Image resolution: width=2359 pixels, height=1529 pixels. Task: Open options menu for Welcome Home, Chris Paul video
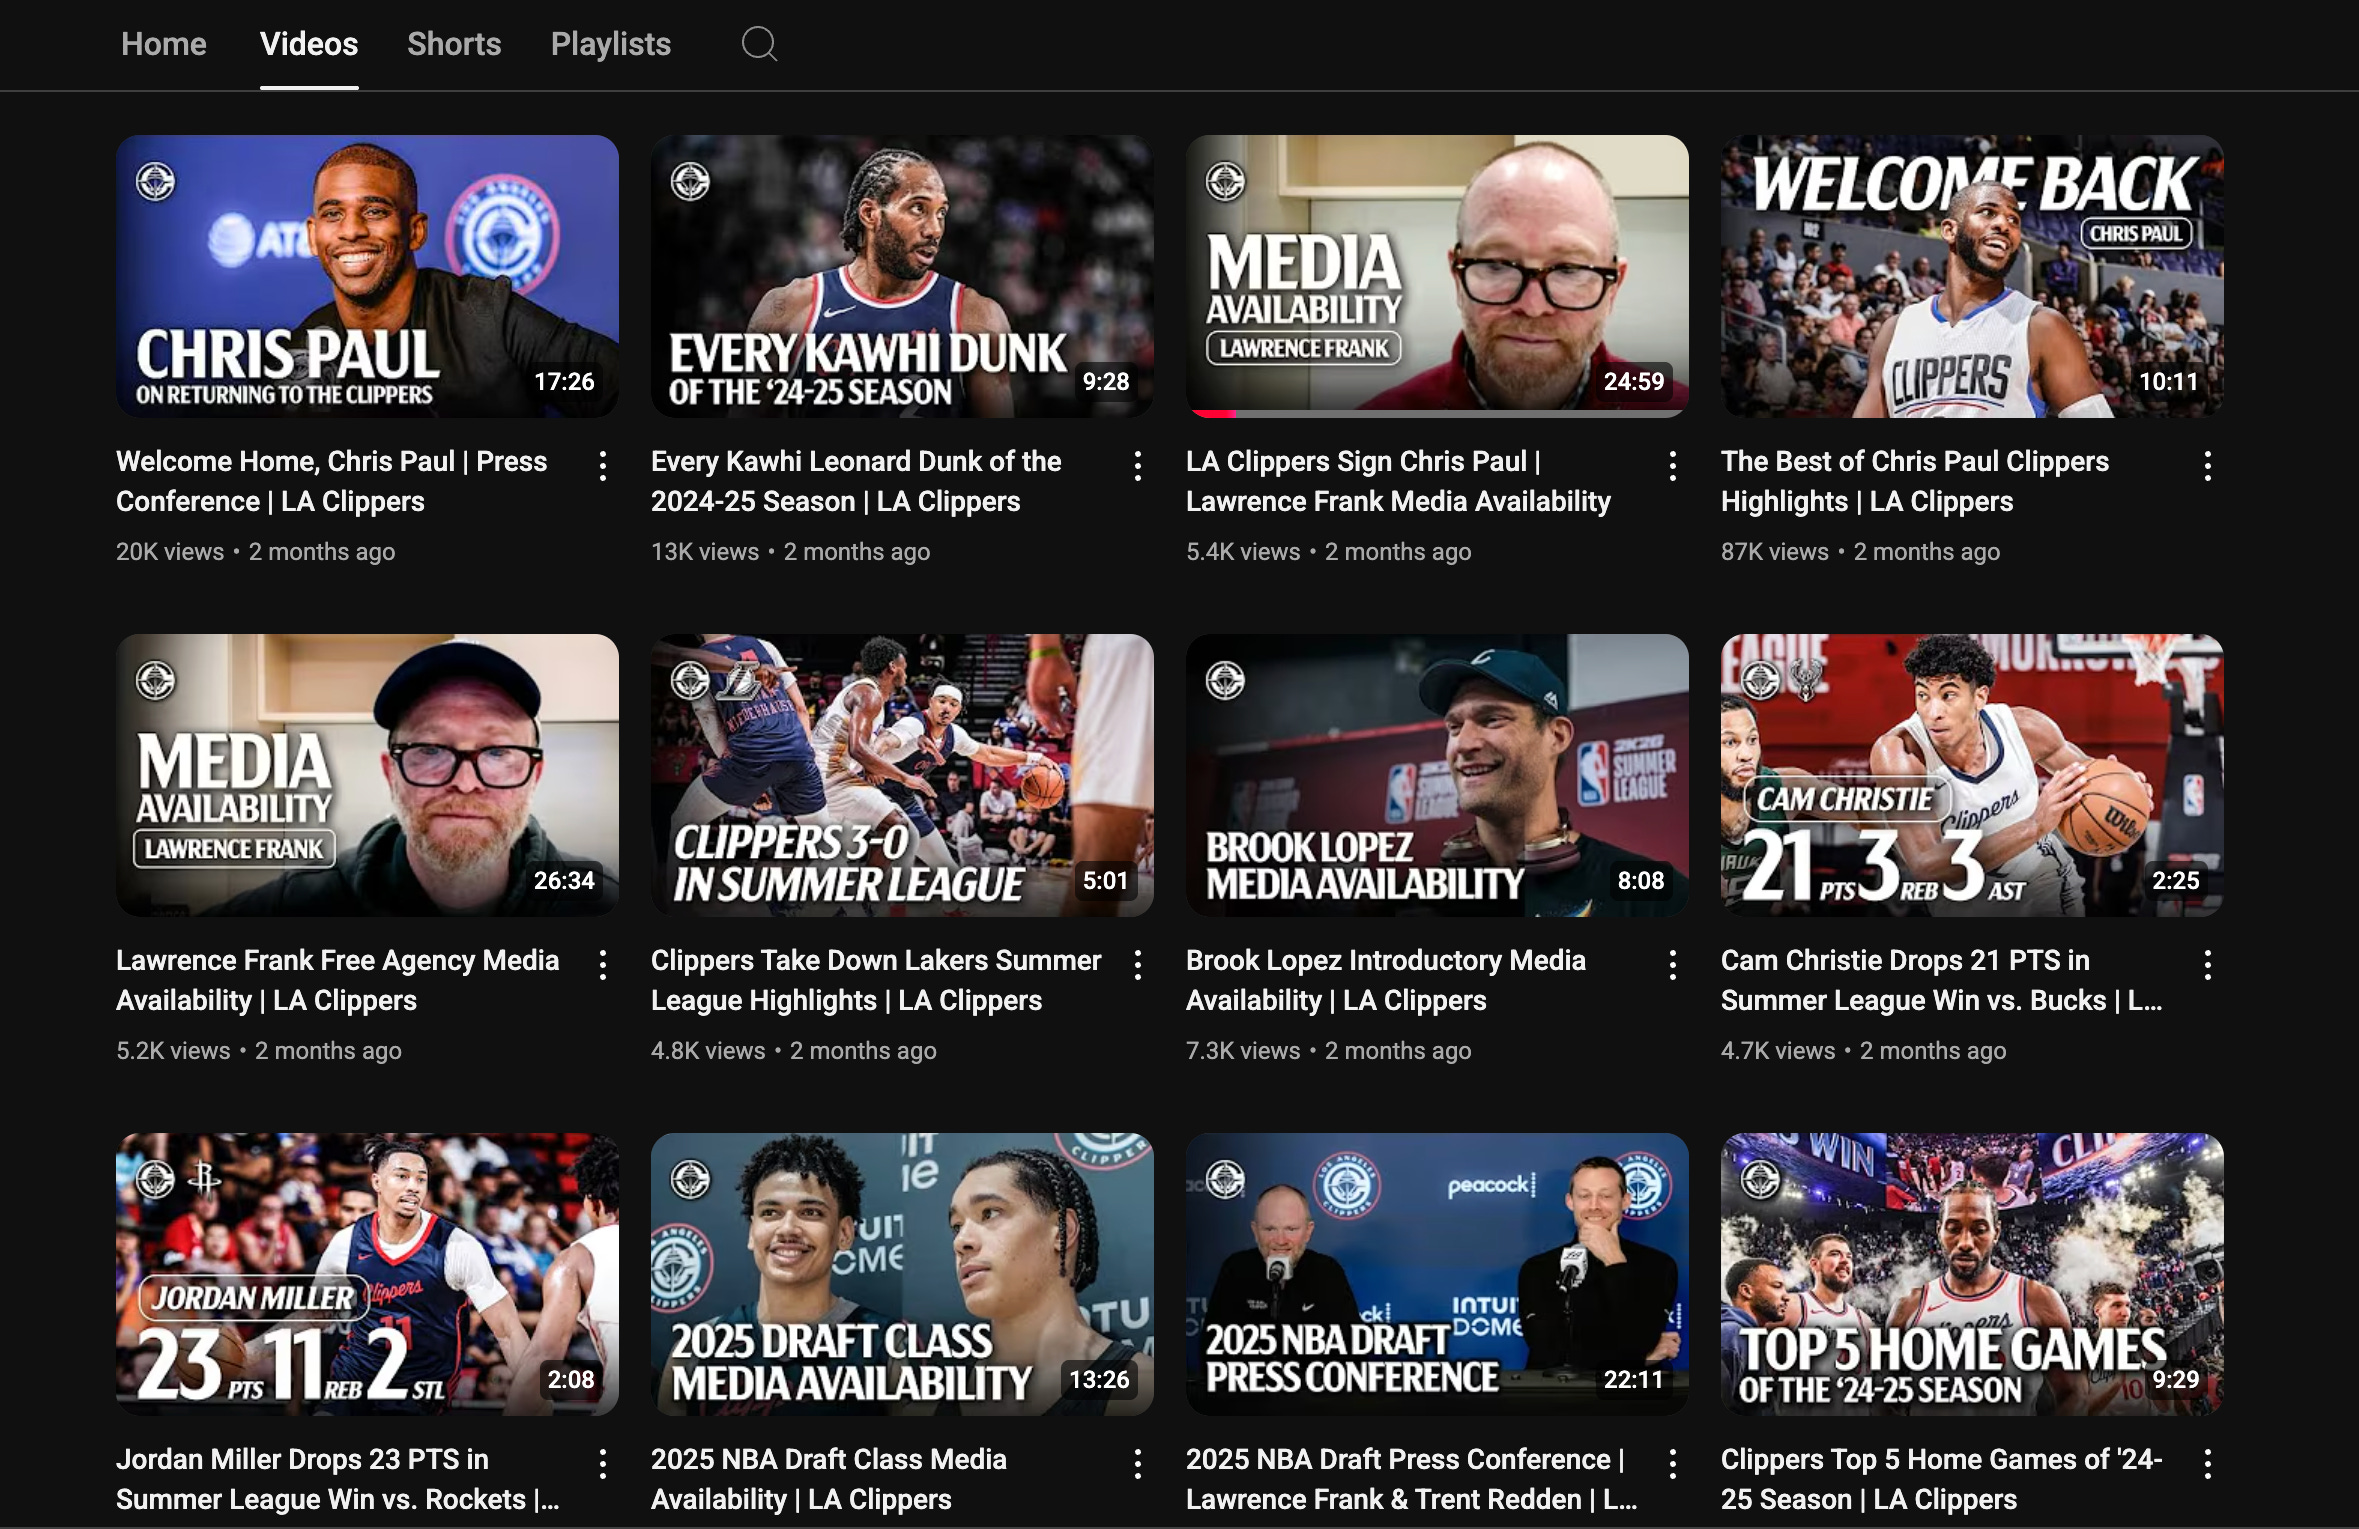602,466
